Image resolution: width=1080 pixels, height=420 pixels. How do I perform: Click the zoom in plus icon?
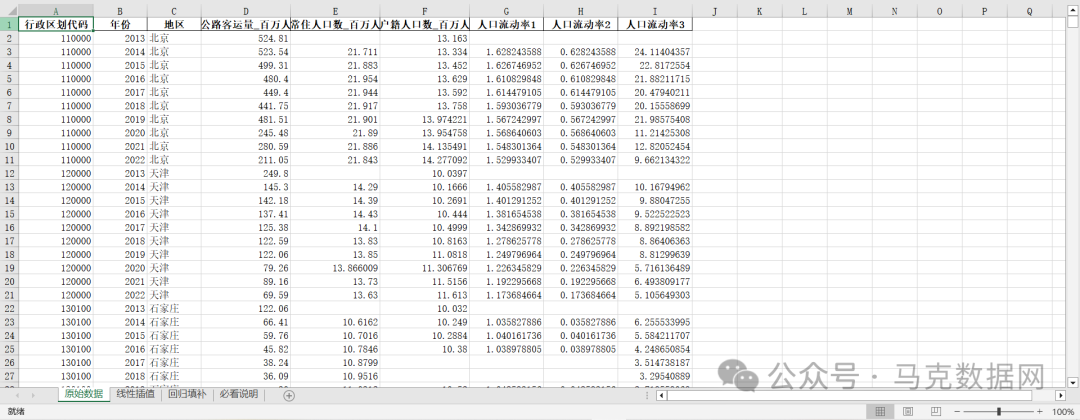(x=1039, y=411)
